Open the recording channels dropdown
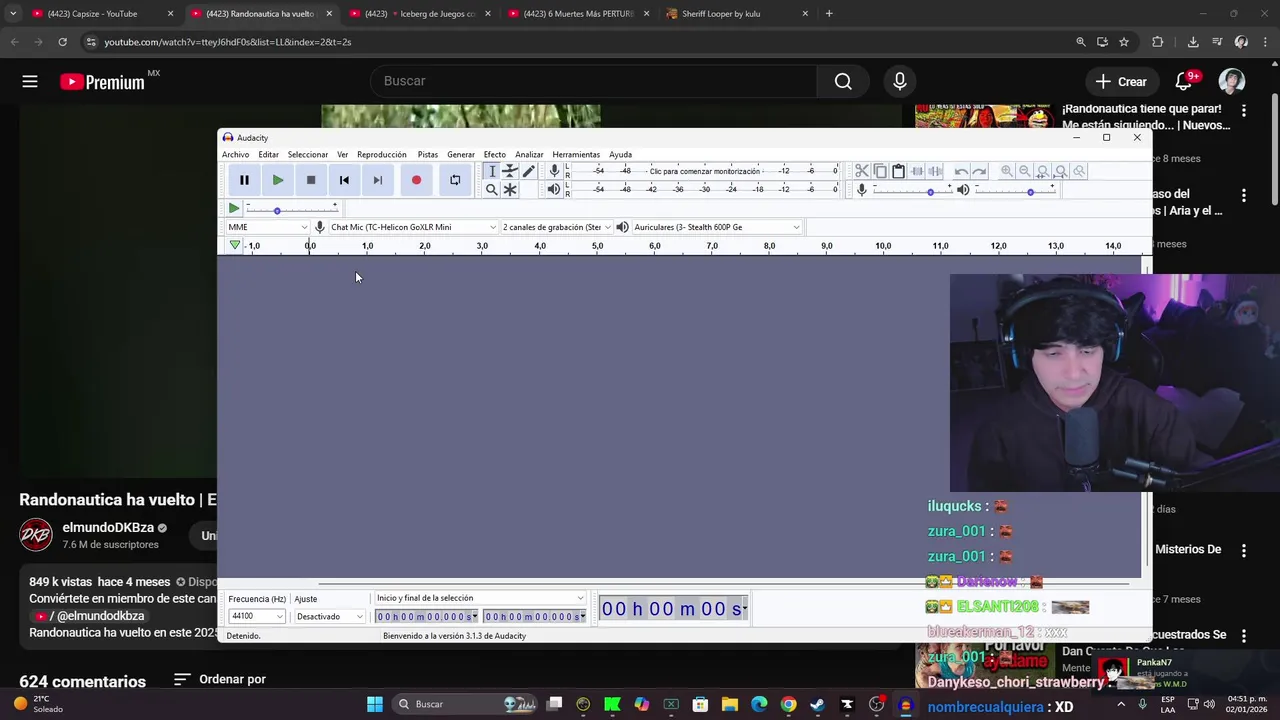The width and height of the screenshot is (1280, 720). (x=556, y=227)
